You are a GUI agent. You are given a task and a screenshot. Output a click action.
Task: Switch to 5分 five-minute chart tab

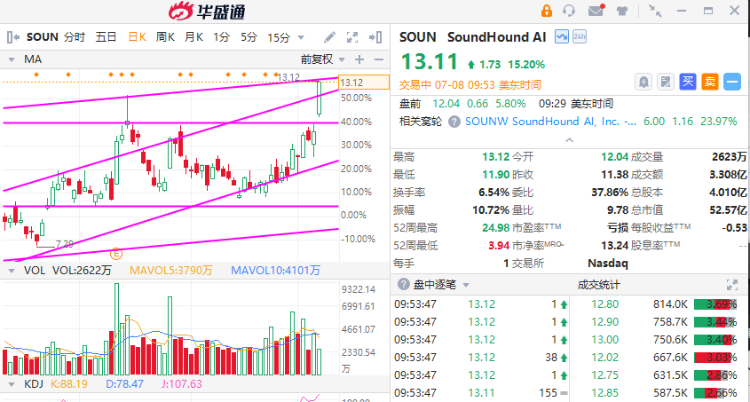(x=249, y=37)
